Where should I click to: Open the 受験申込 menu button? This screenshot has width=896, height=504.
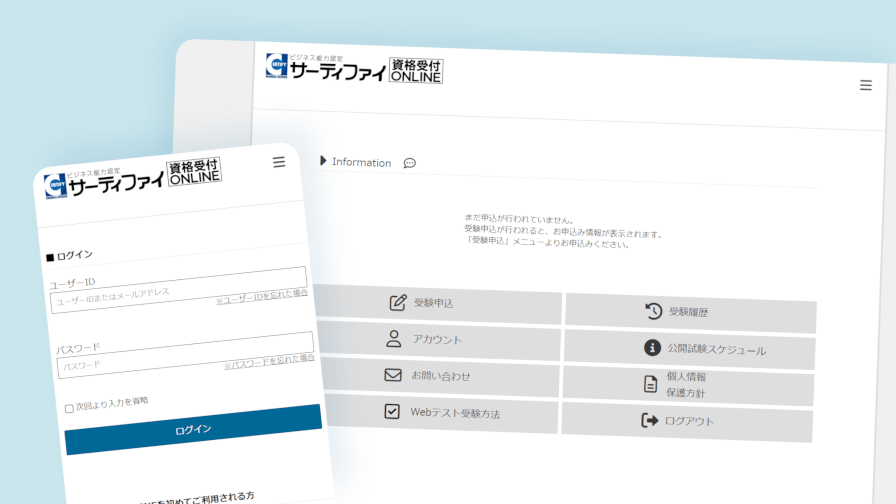(x=438, y=303)
